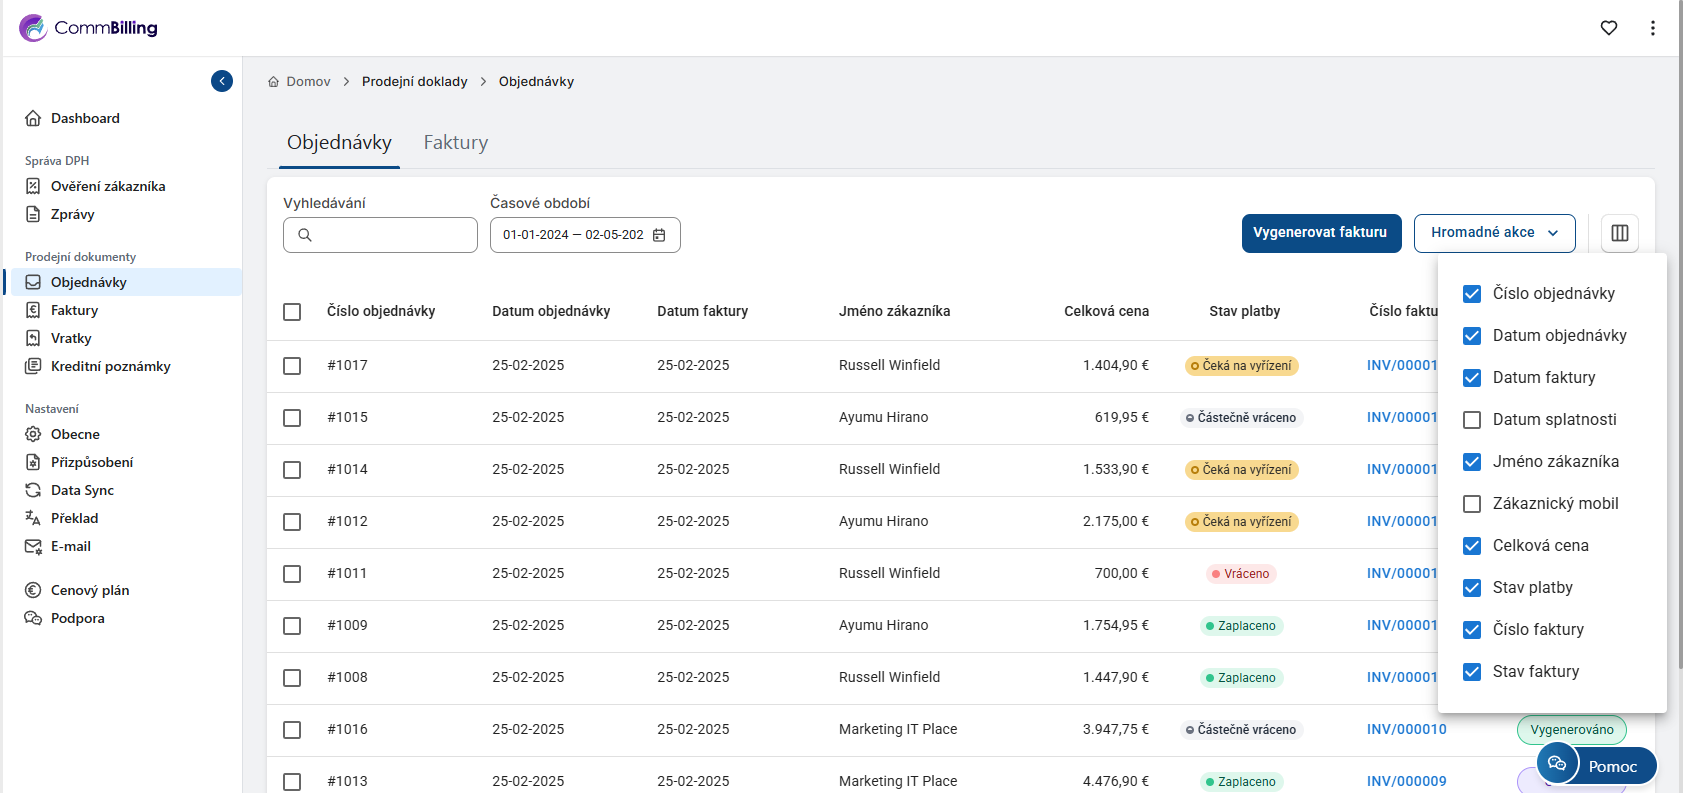Screen dimensions: 1683x793
Task: Switch to the Faktury tab
Action: pos(455,143)
